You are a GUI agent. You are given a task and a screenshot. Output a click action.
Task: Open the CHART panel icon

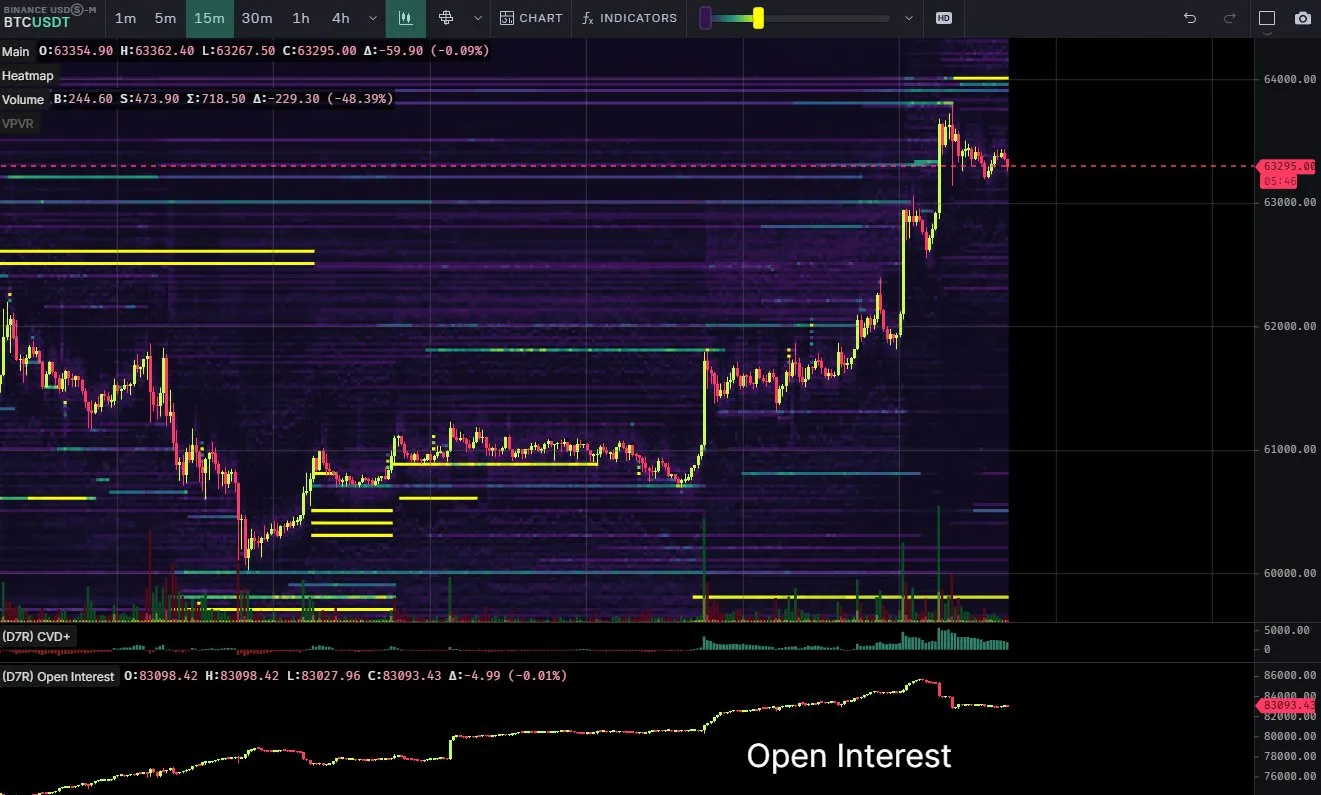click(x=531, y=18)
